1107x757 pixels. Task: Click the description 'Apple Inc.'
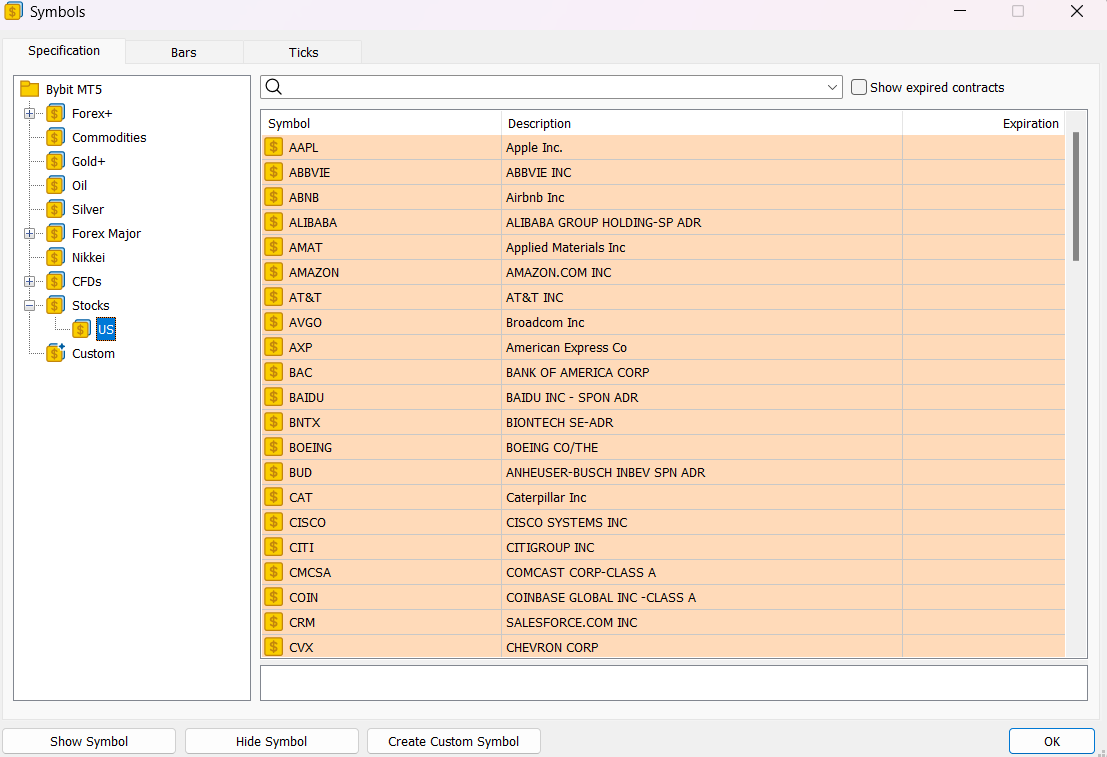coord(534,148)
